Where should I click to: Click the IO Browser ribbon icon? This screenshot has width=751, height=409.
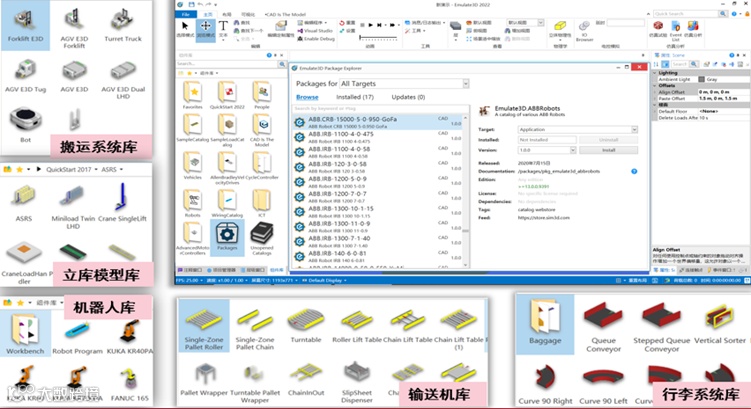pyautogui.click(x=584, y=31)
